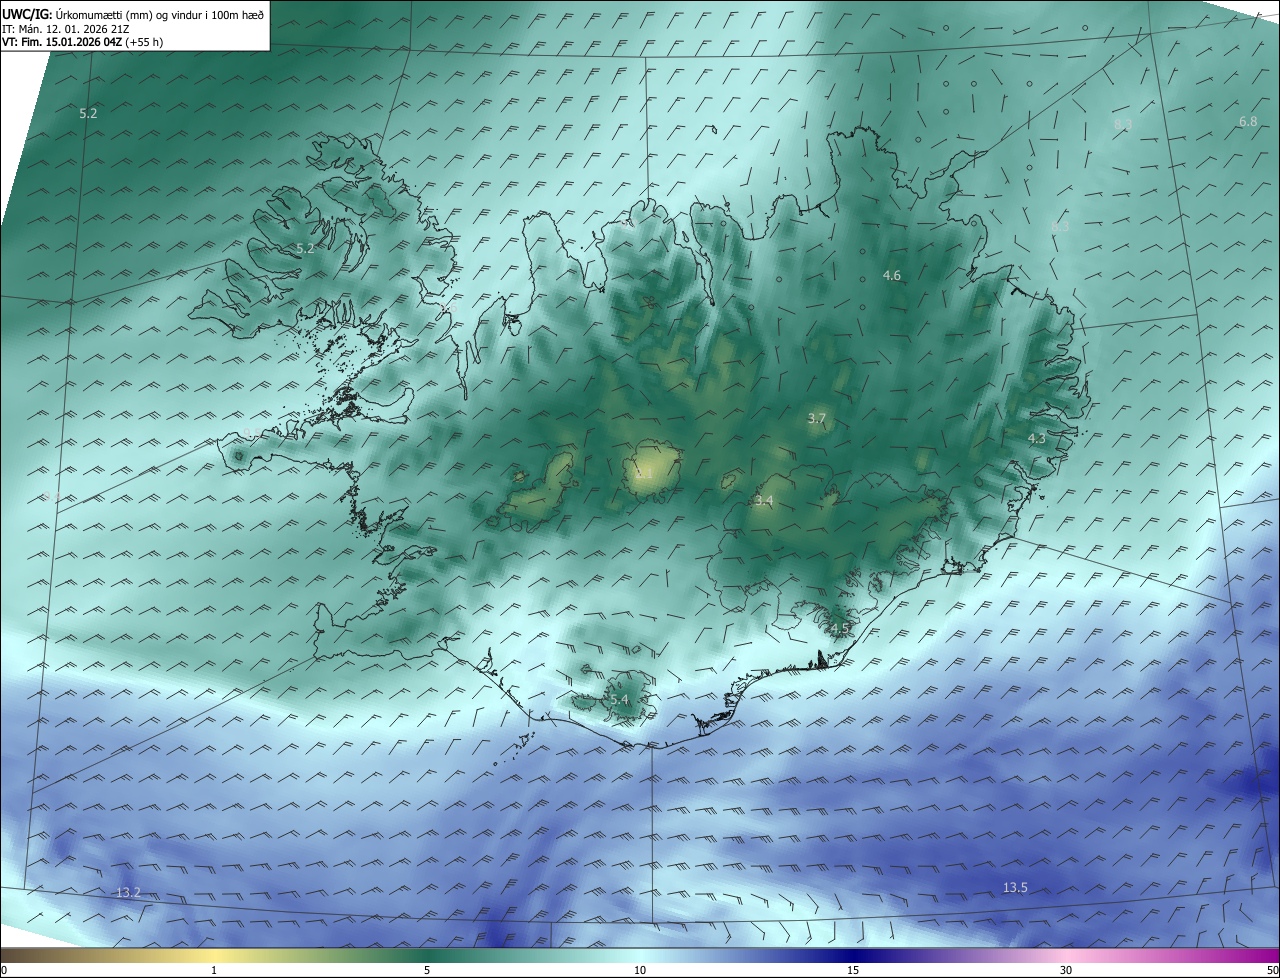Click the '30' tick on the color bar
Viewport: 1280px width, 978px height.
coord(1066,970)
